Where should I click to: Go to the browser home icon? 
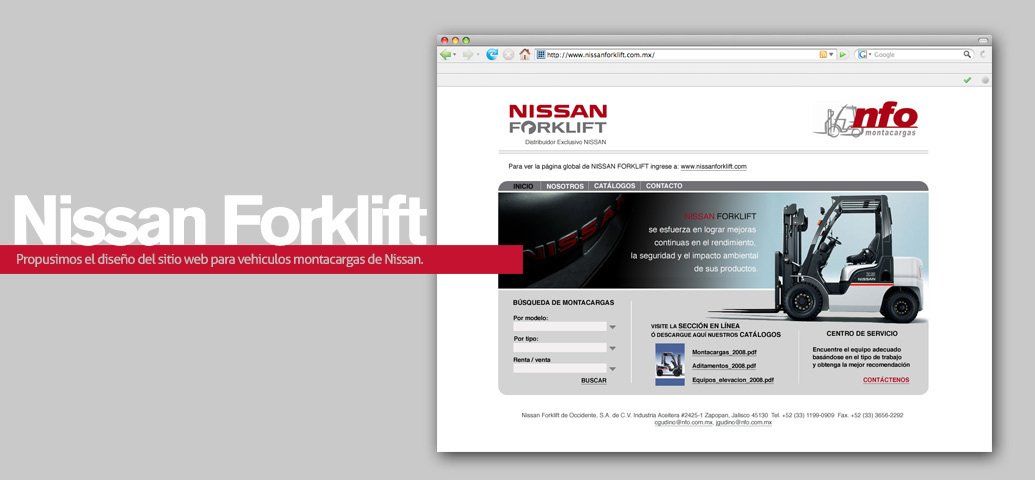tap(525, 55)
